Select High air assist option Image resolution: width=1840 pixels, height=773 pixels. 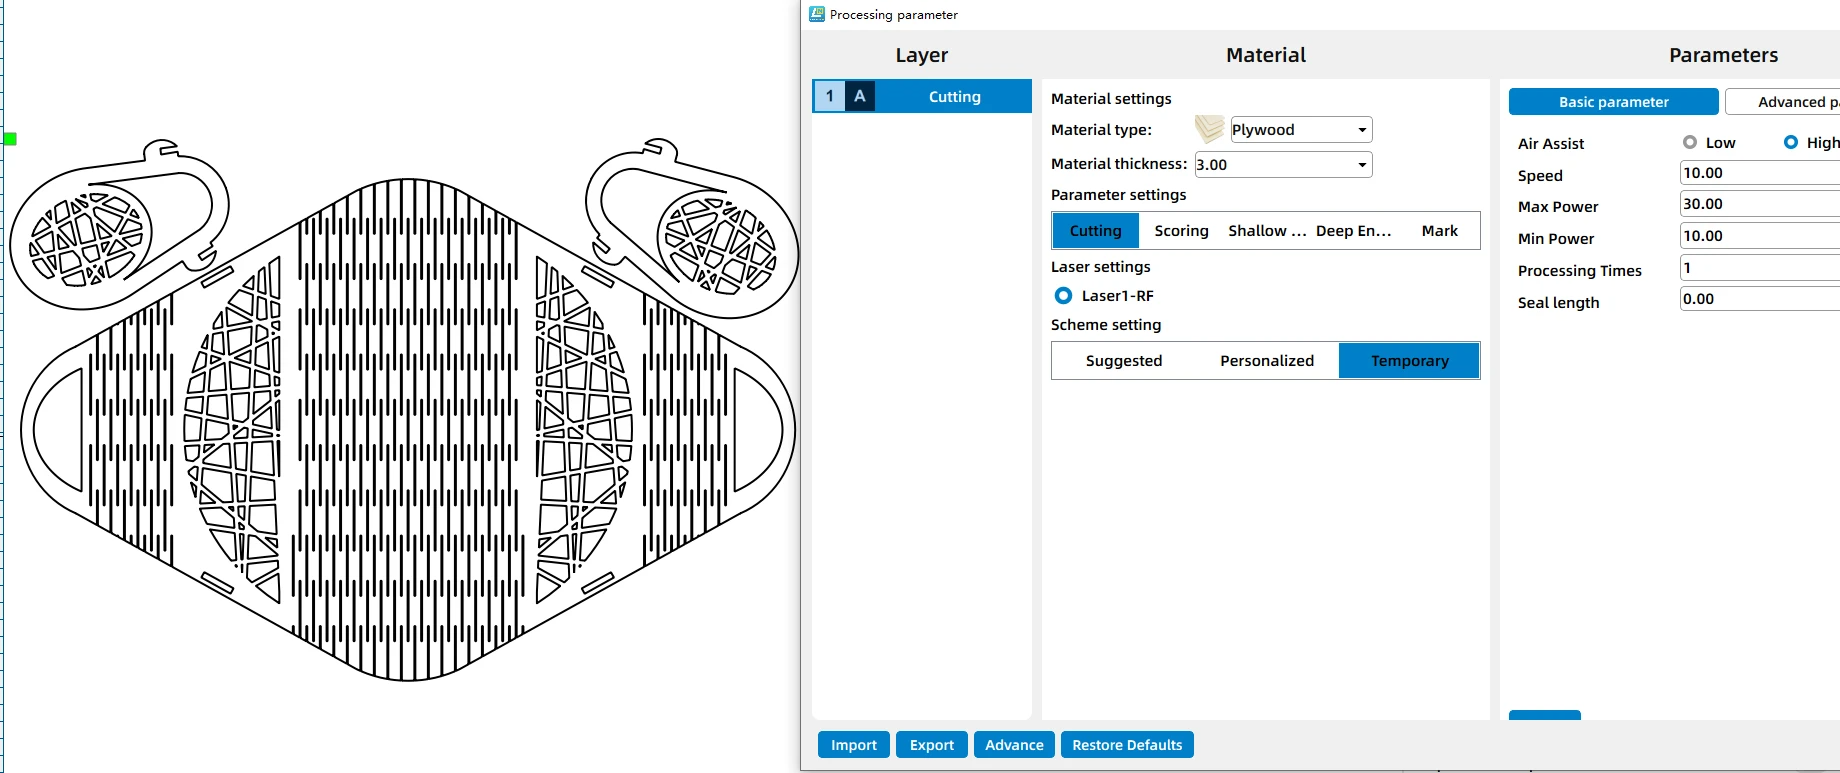[1791, 142]
